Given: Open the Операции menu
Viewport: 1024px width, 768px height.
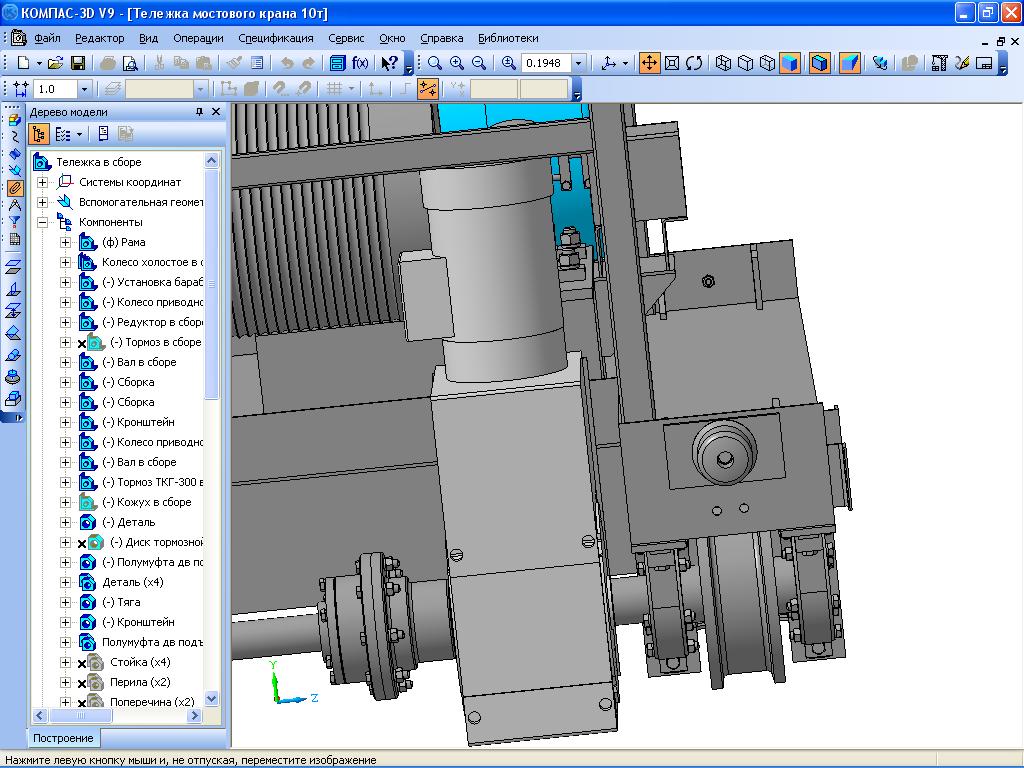Looking at the screenshot, I should pos(198,38).
